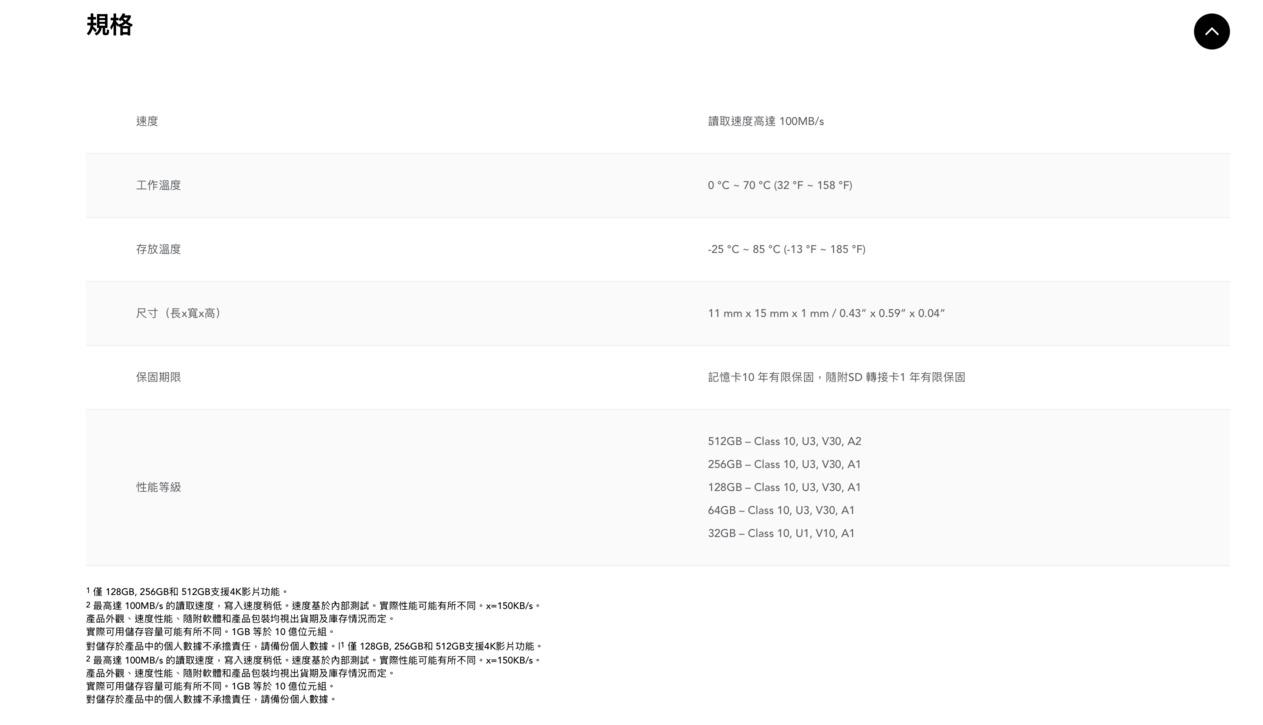This screenshot has width=1263, height=725.
Task: Click the -25 °C ~ 85 °C storage value
Action: tap(786, 249)
